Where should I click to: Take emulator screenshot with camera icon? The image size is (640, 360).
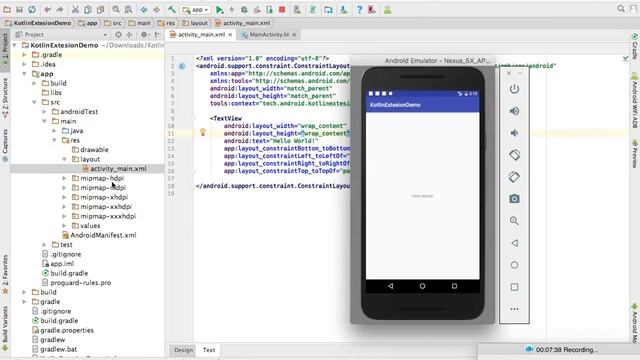(x=514, y=199)
